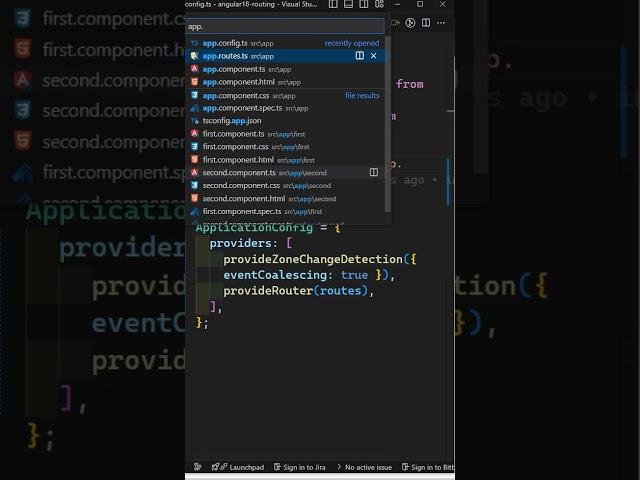Click provideZoneChangeDetection line in editor
Viewport: 640px width, 480px height.
tap(320, 259)
